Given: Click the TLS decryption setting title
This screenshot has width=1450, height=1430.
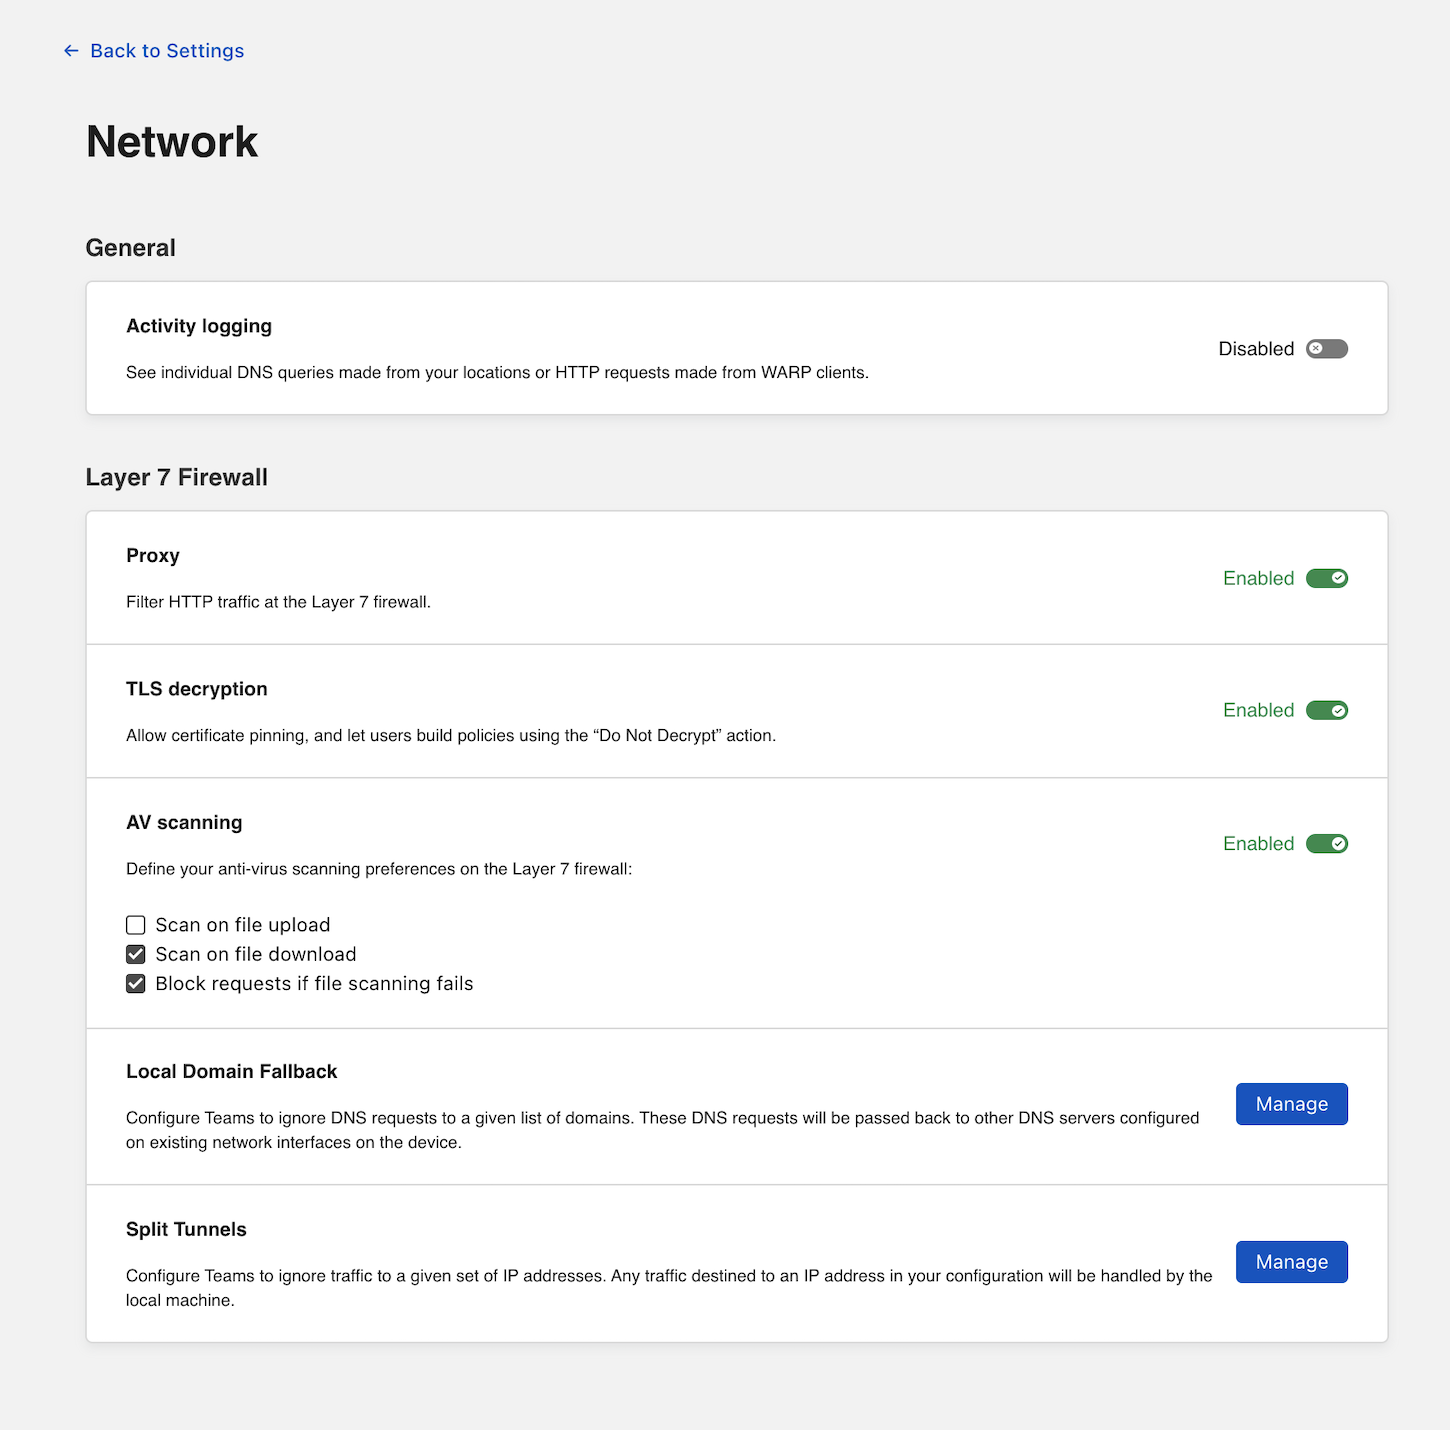Looking at the screenshot, I should (196, 689).
